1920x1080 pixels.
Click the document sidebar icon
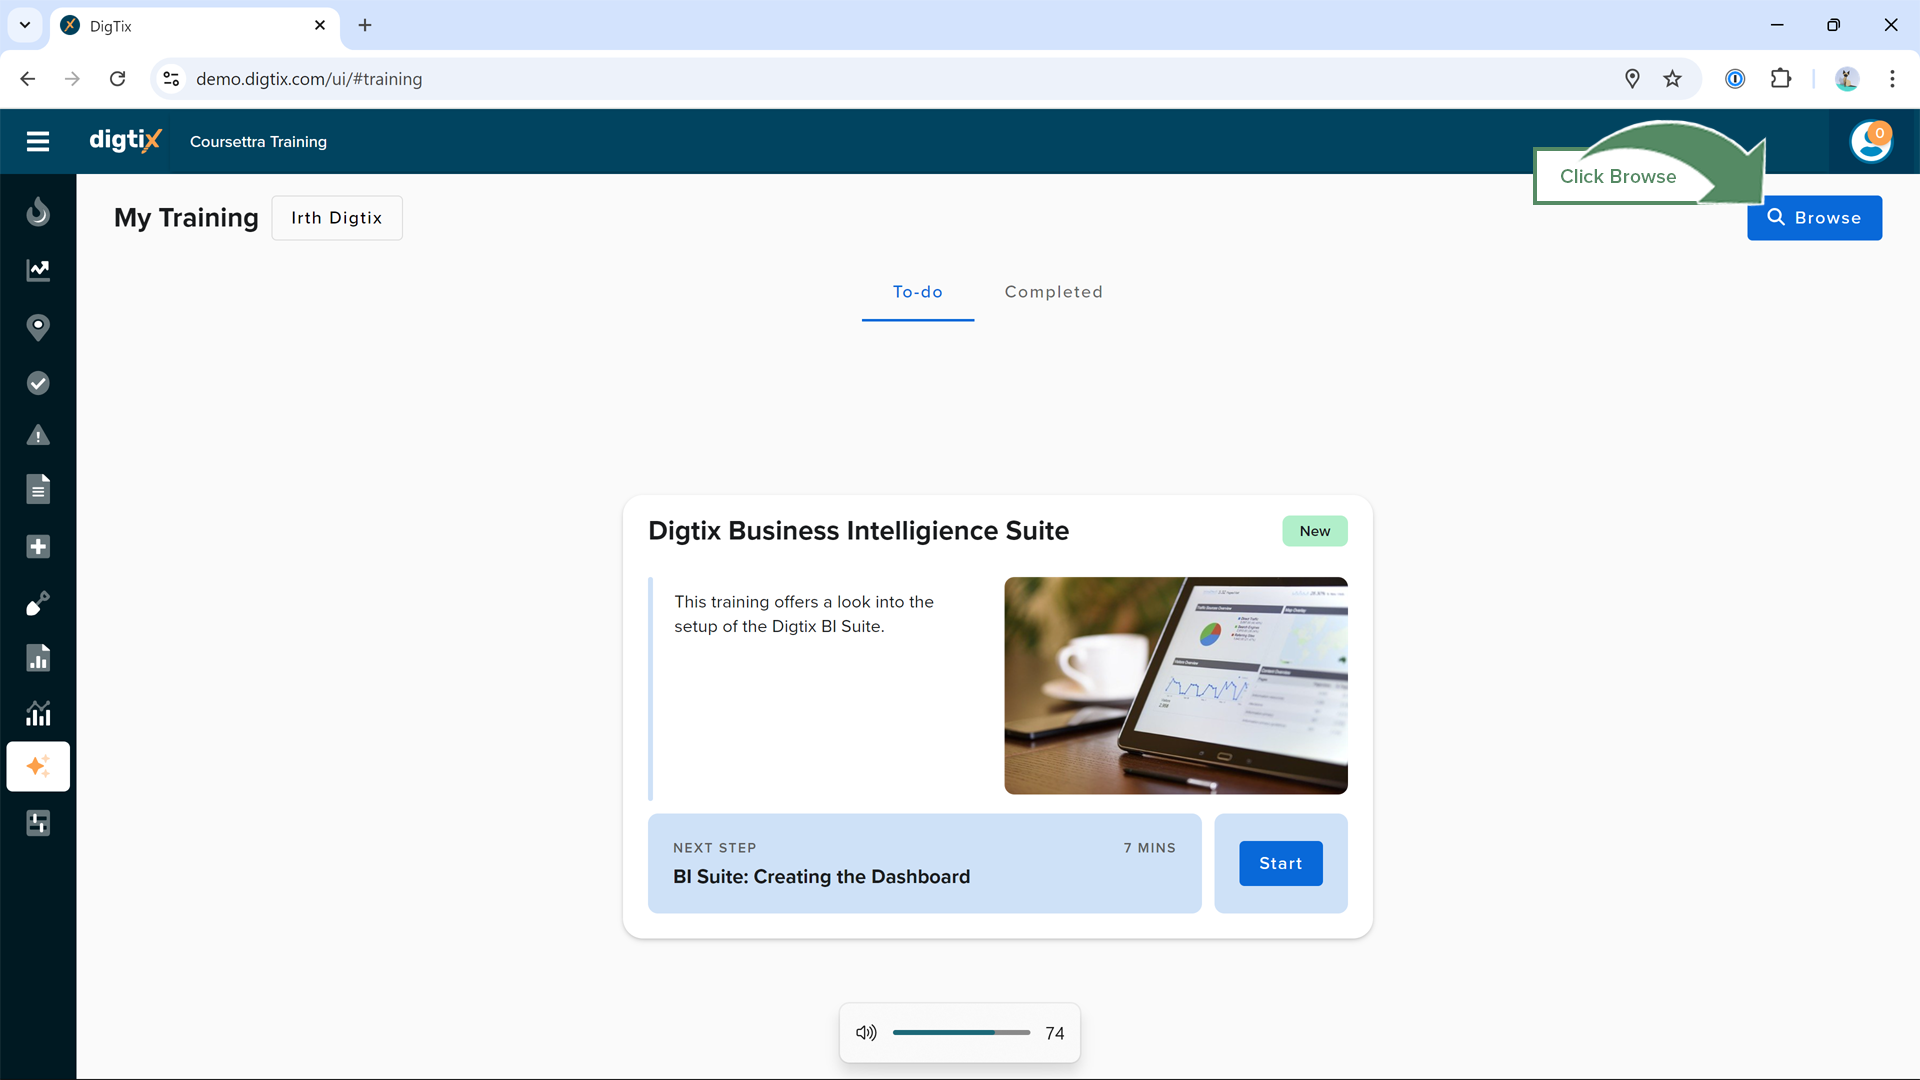coord(38,489)
